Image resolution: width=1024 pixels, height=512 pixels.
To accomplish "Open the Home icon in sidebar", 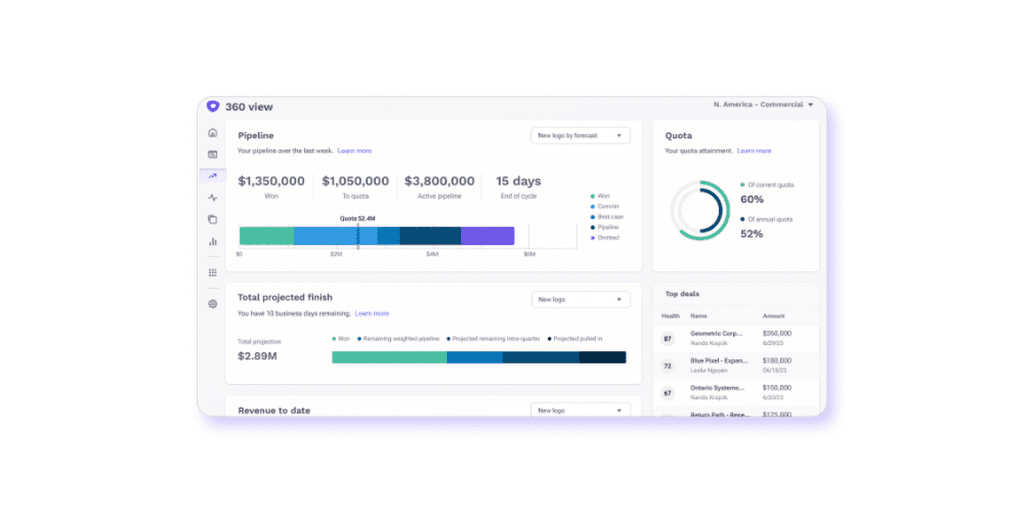I will (212, 133).
